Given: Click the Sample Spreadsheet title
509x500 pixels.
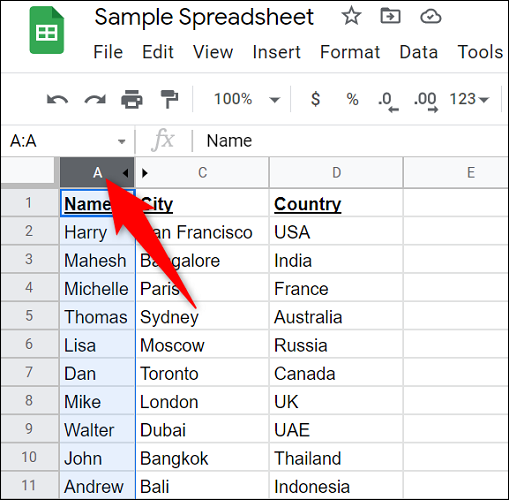Looking at the screenshot, I should pos(204,17).
